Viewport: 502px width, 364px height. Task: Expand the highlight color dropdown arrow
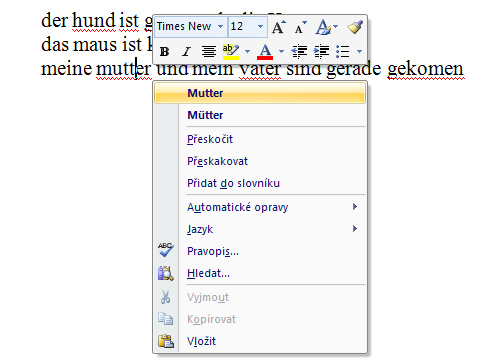pyautogui.click(x=247, y=52)
